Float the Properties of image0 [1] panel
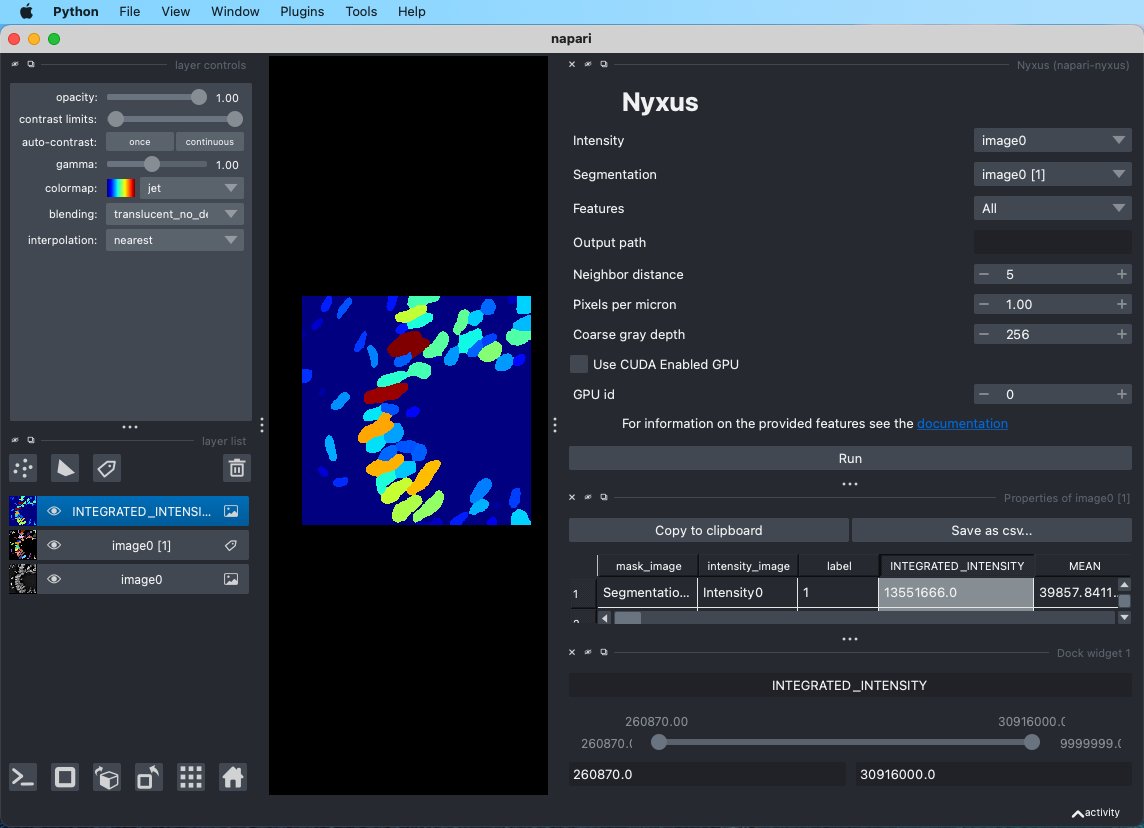This screenshot has height=828, width=1144. (604, 497)
